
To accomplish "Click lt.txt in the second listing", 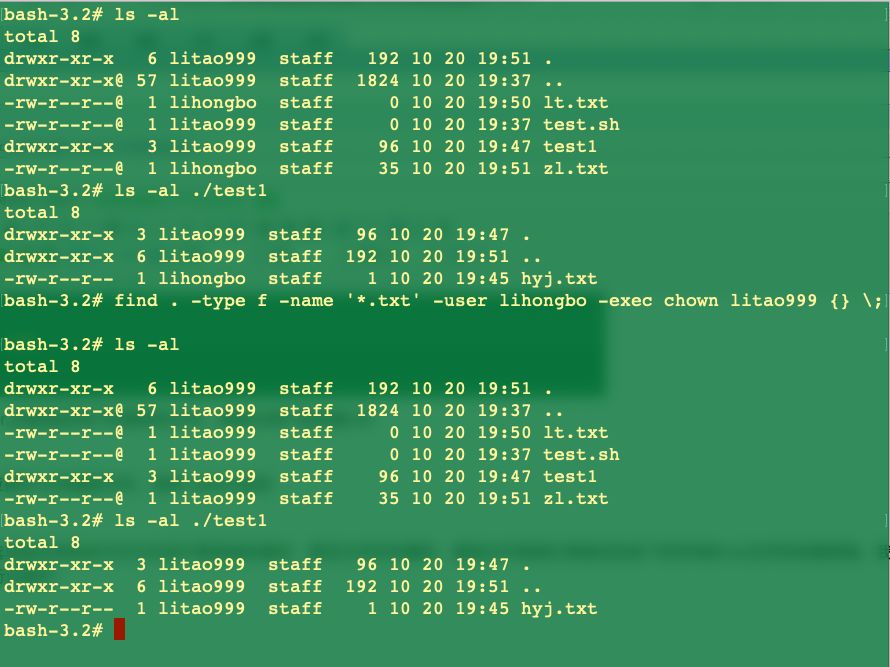I will click(575, 433).
